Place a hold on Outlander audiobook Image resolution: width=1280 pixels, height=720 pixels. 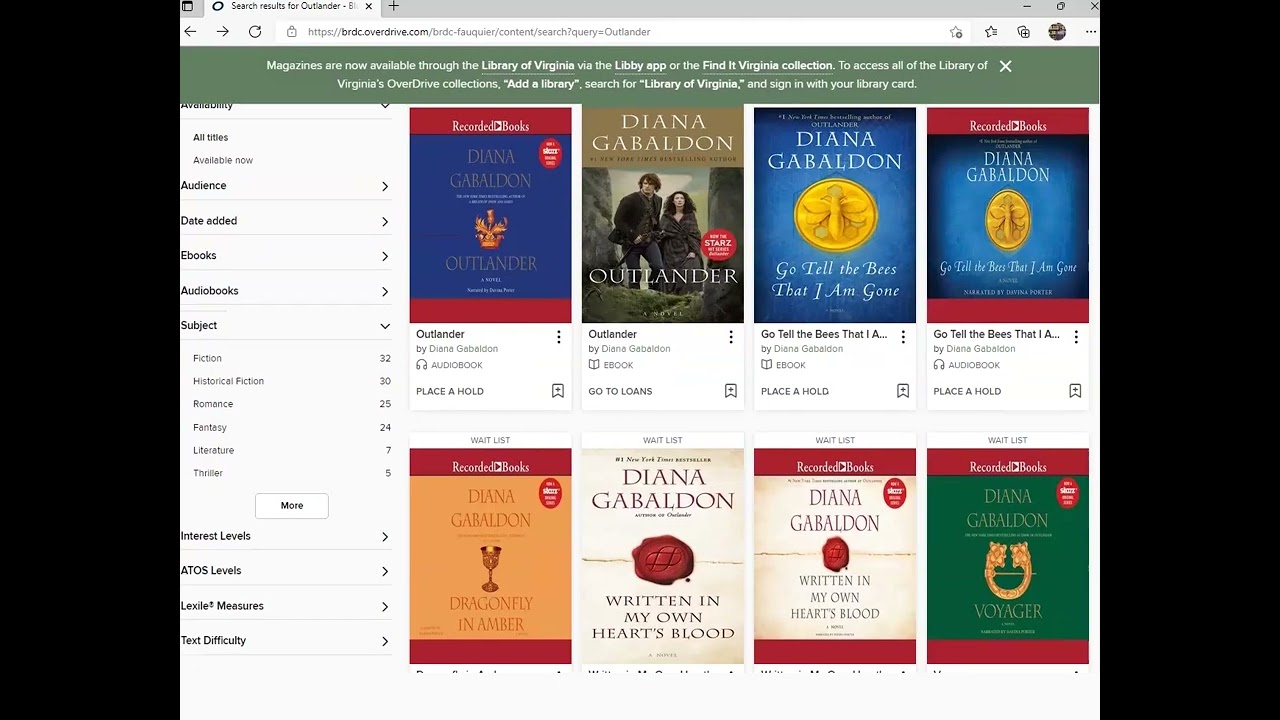coord(450,391)
